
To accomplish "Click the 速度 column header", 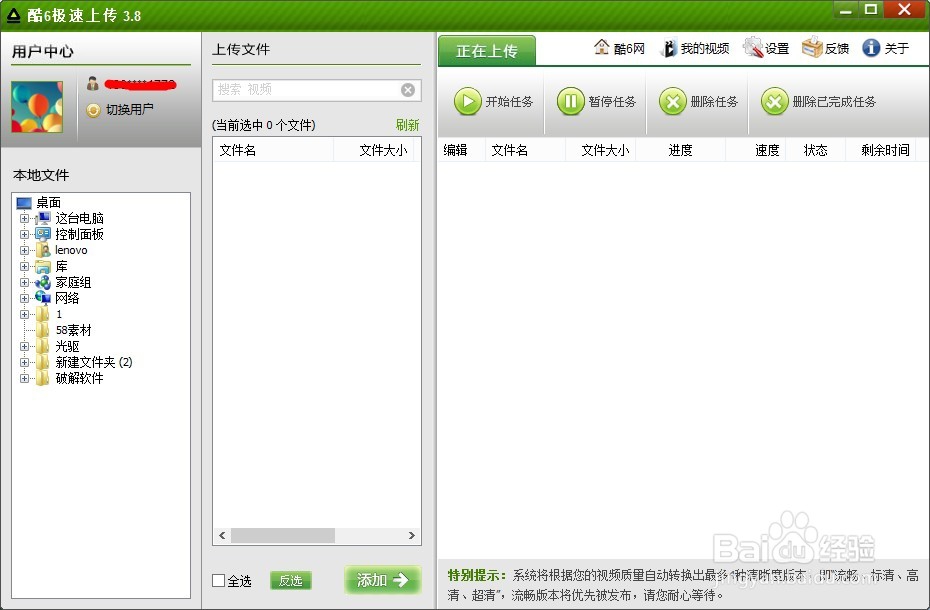I will 756,150.
